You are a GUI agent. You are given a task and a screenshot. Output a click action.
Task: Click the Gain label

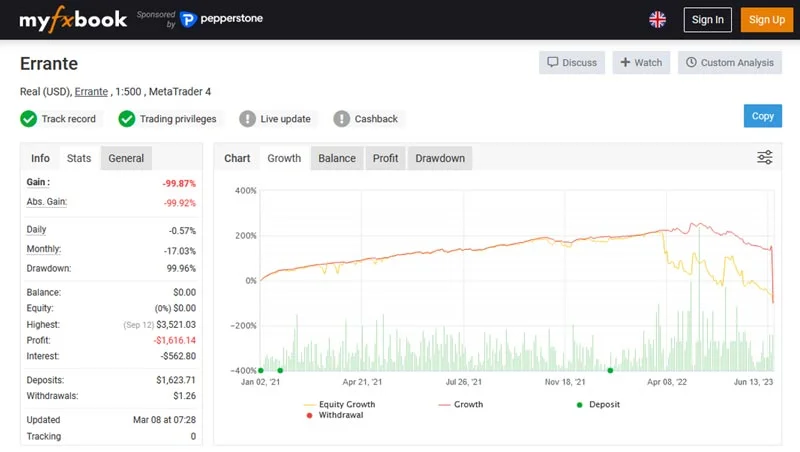[x=38, y=182]
